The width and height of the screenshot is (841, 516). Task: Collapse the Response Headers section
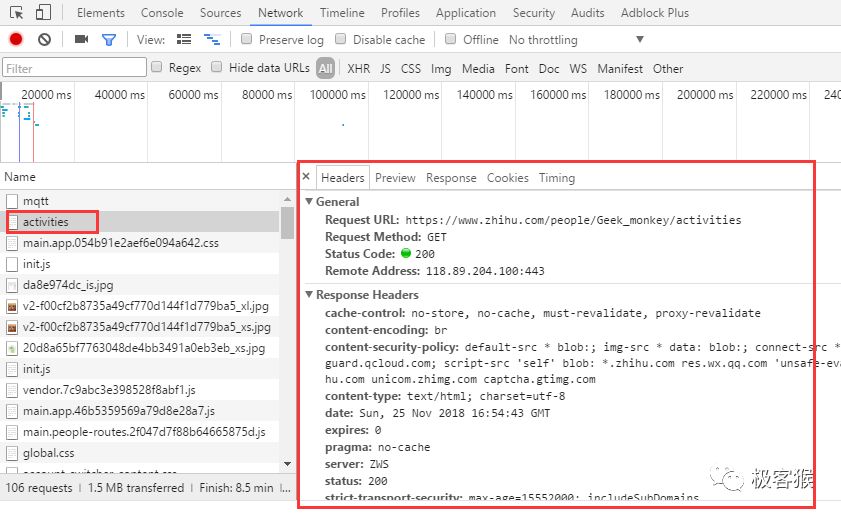(309, 294)
